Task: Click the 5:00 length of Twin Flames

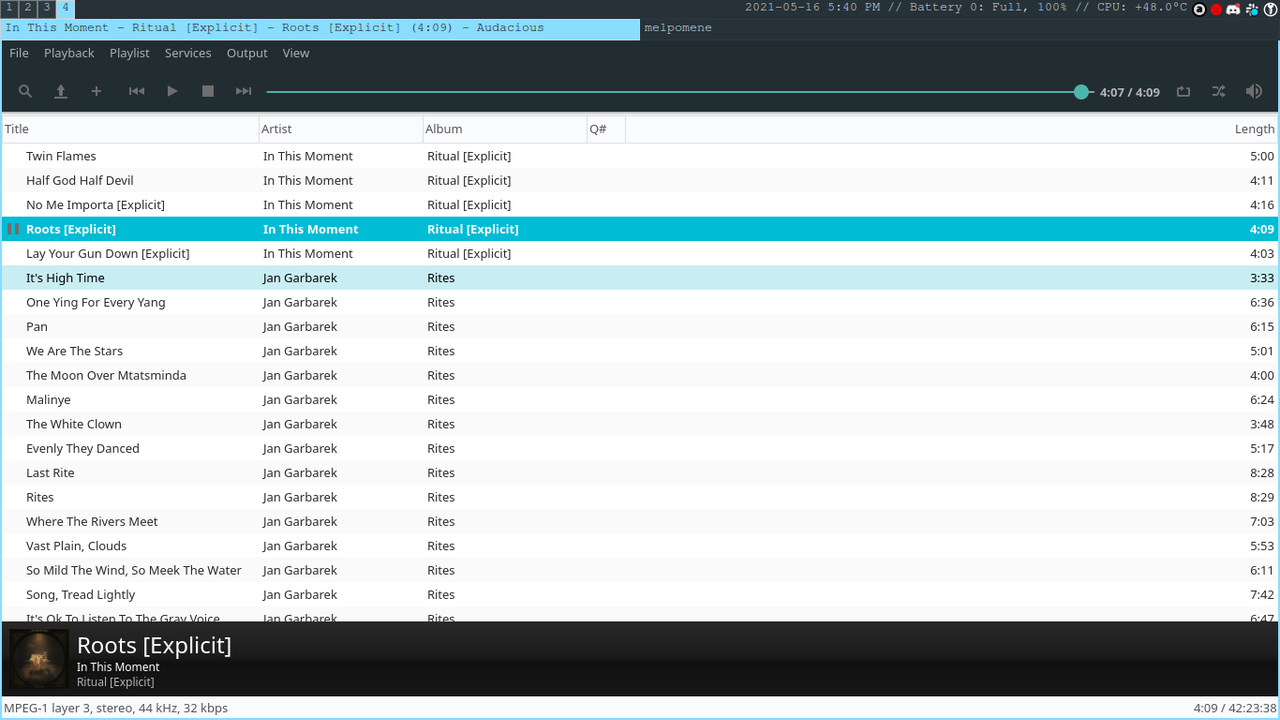Action: click(x=1262, y=156)
